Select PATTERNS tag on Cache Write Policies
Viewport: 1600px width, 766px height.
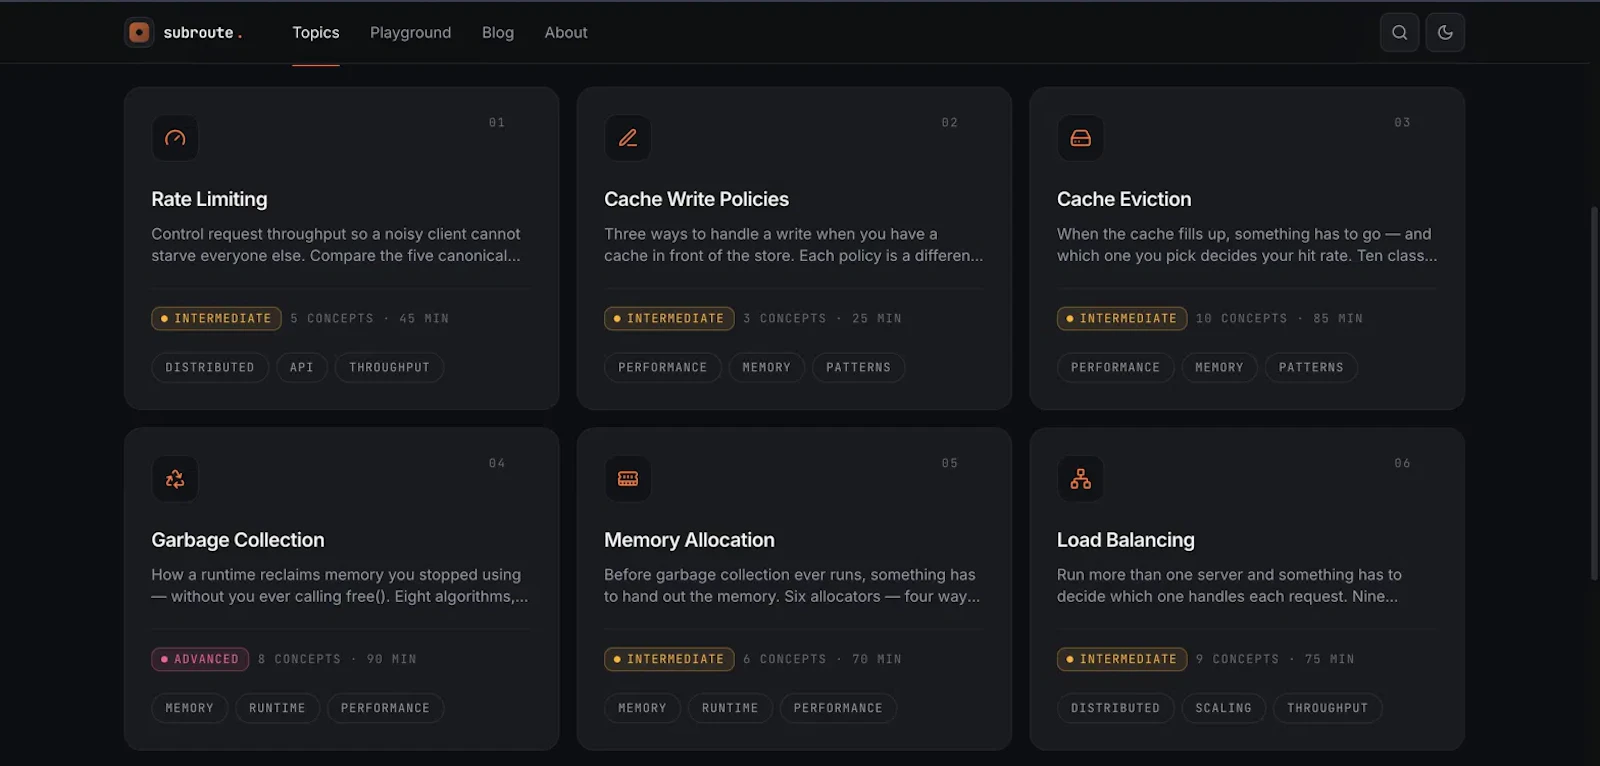pos(858,367)
